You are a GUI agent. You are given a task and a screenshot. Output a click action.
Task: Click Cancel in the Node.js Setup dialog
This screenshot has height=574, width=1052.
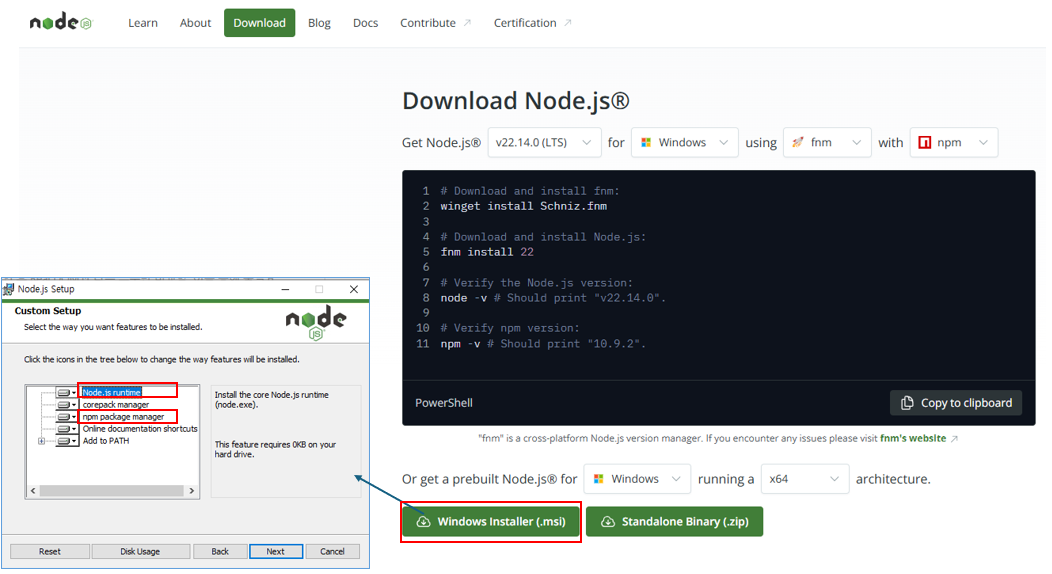332,551
